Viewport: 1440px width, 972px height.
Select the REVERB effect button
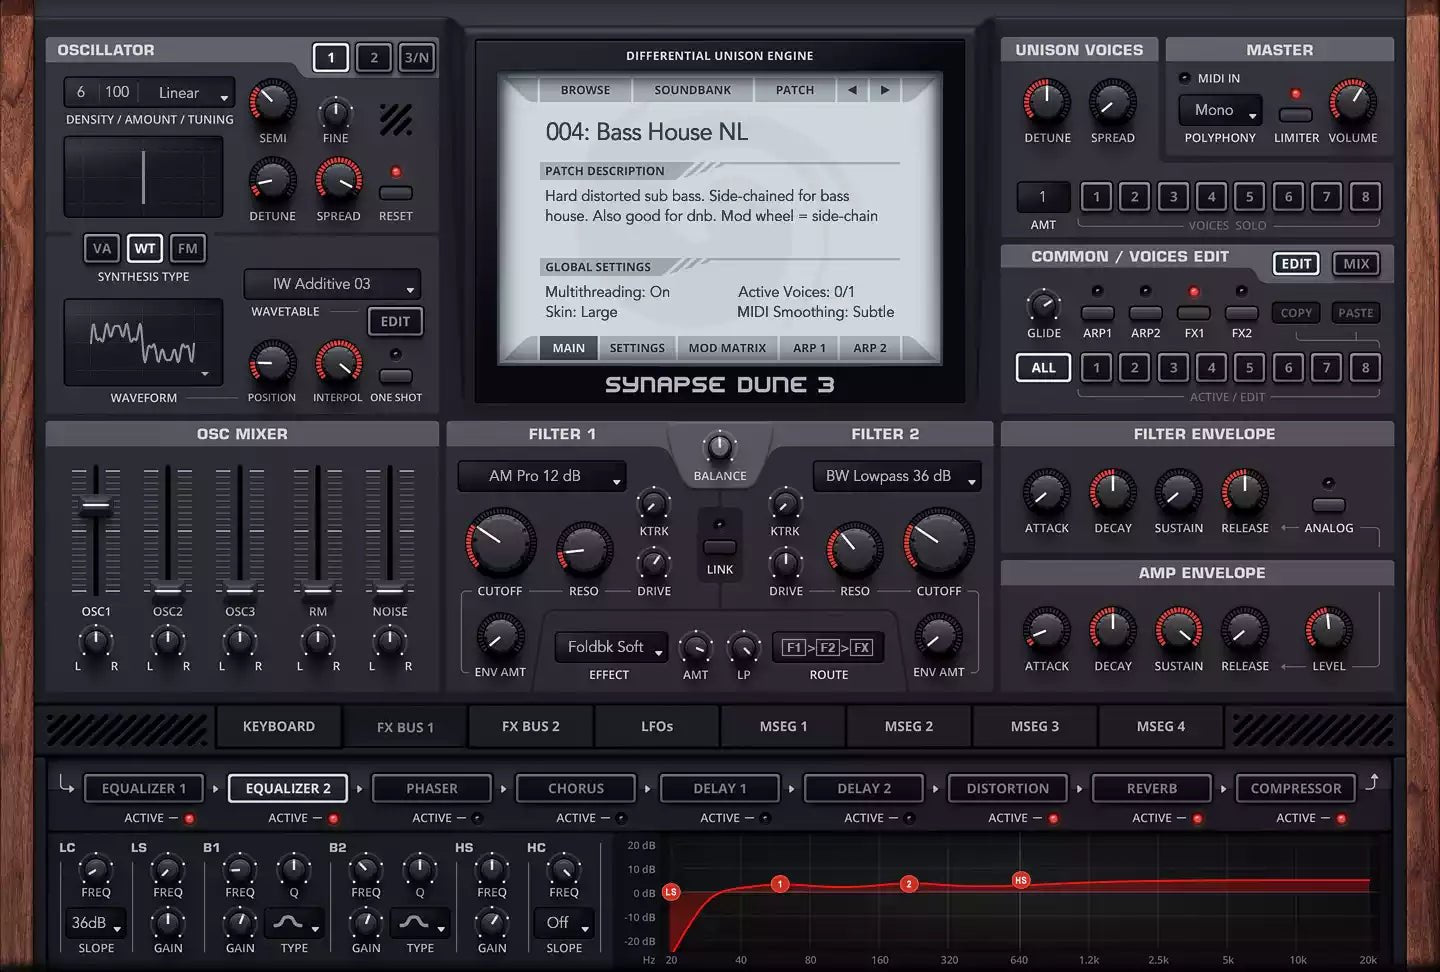click(1151, 788)
